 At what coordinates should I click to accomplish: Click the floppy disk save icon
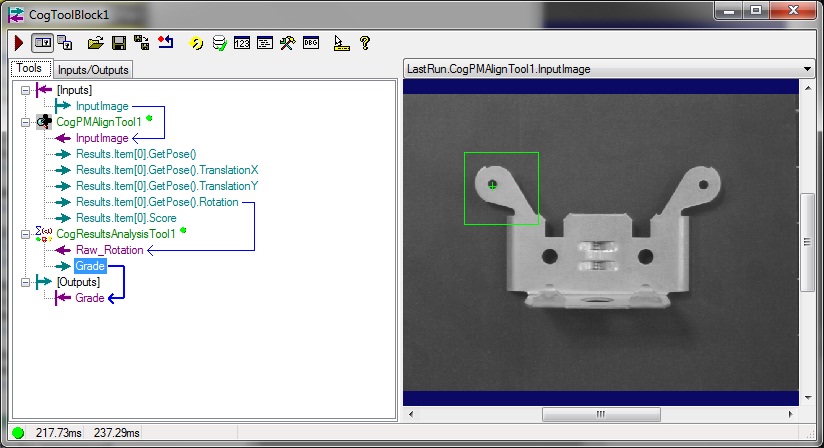coord(119,43)
